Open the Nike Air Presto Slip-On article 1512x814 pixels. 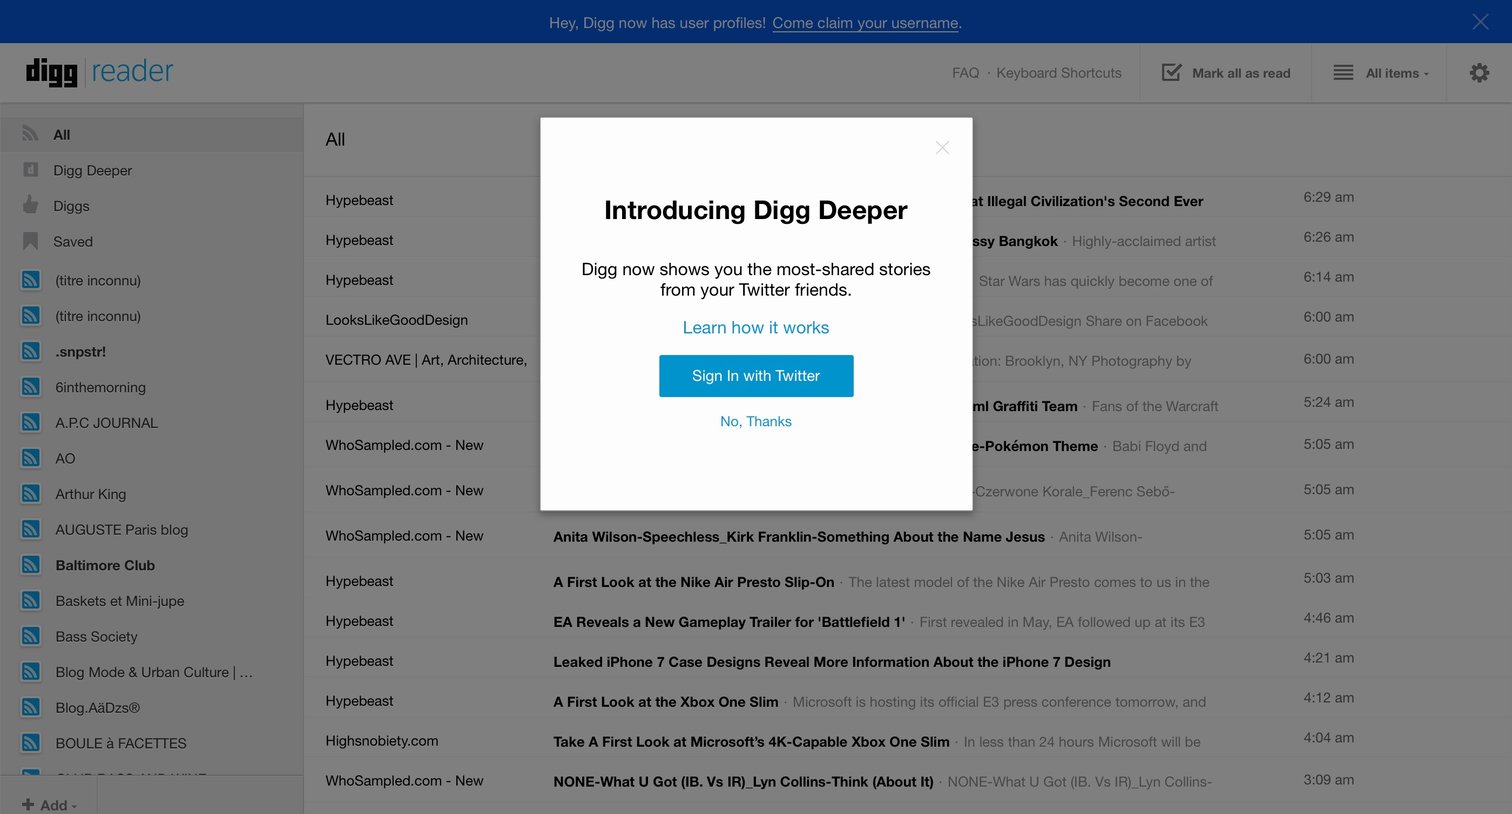point(694,582)
